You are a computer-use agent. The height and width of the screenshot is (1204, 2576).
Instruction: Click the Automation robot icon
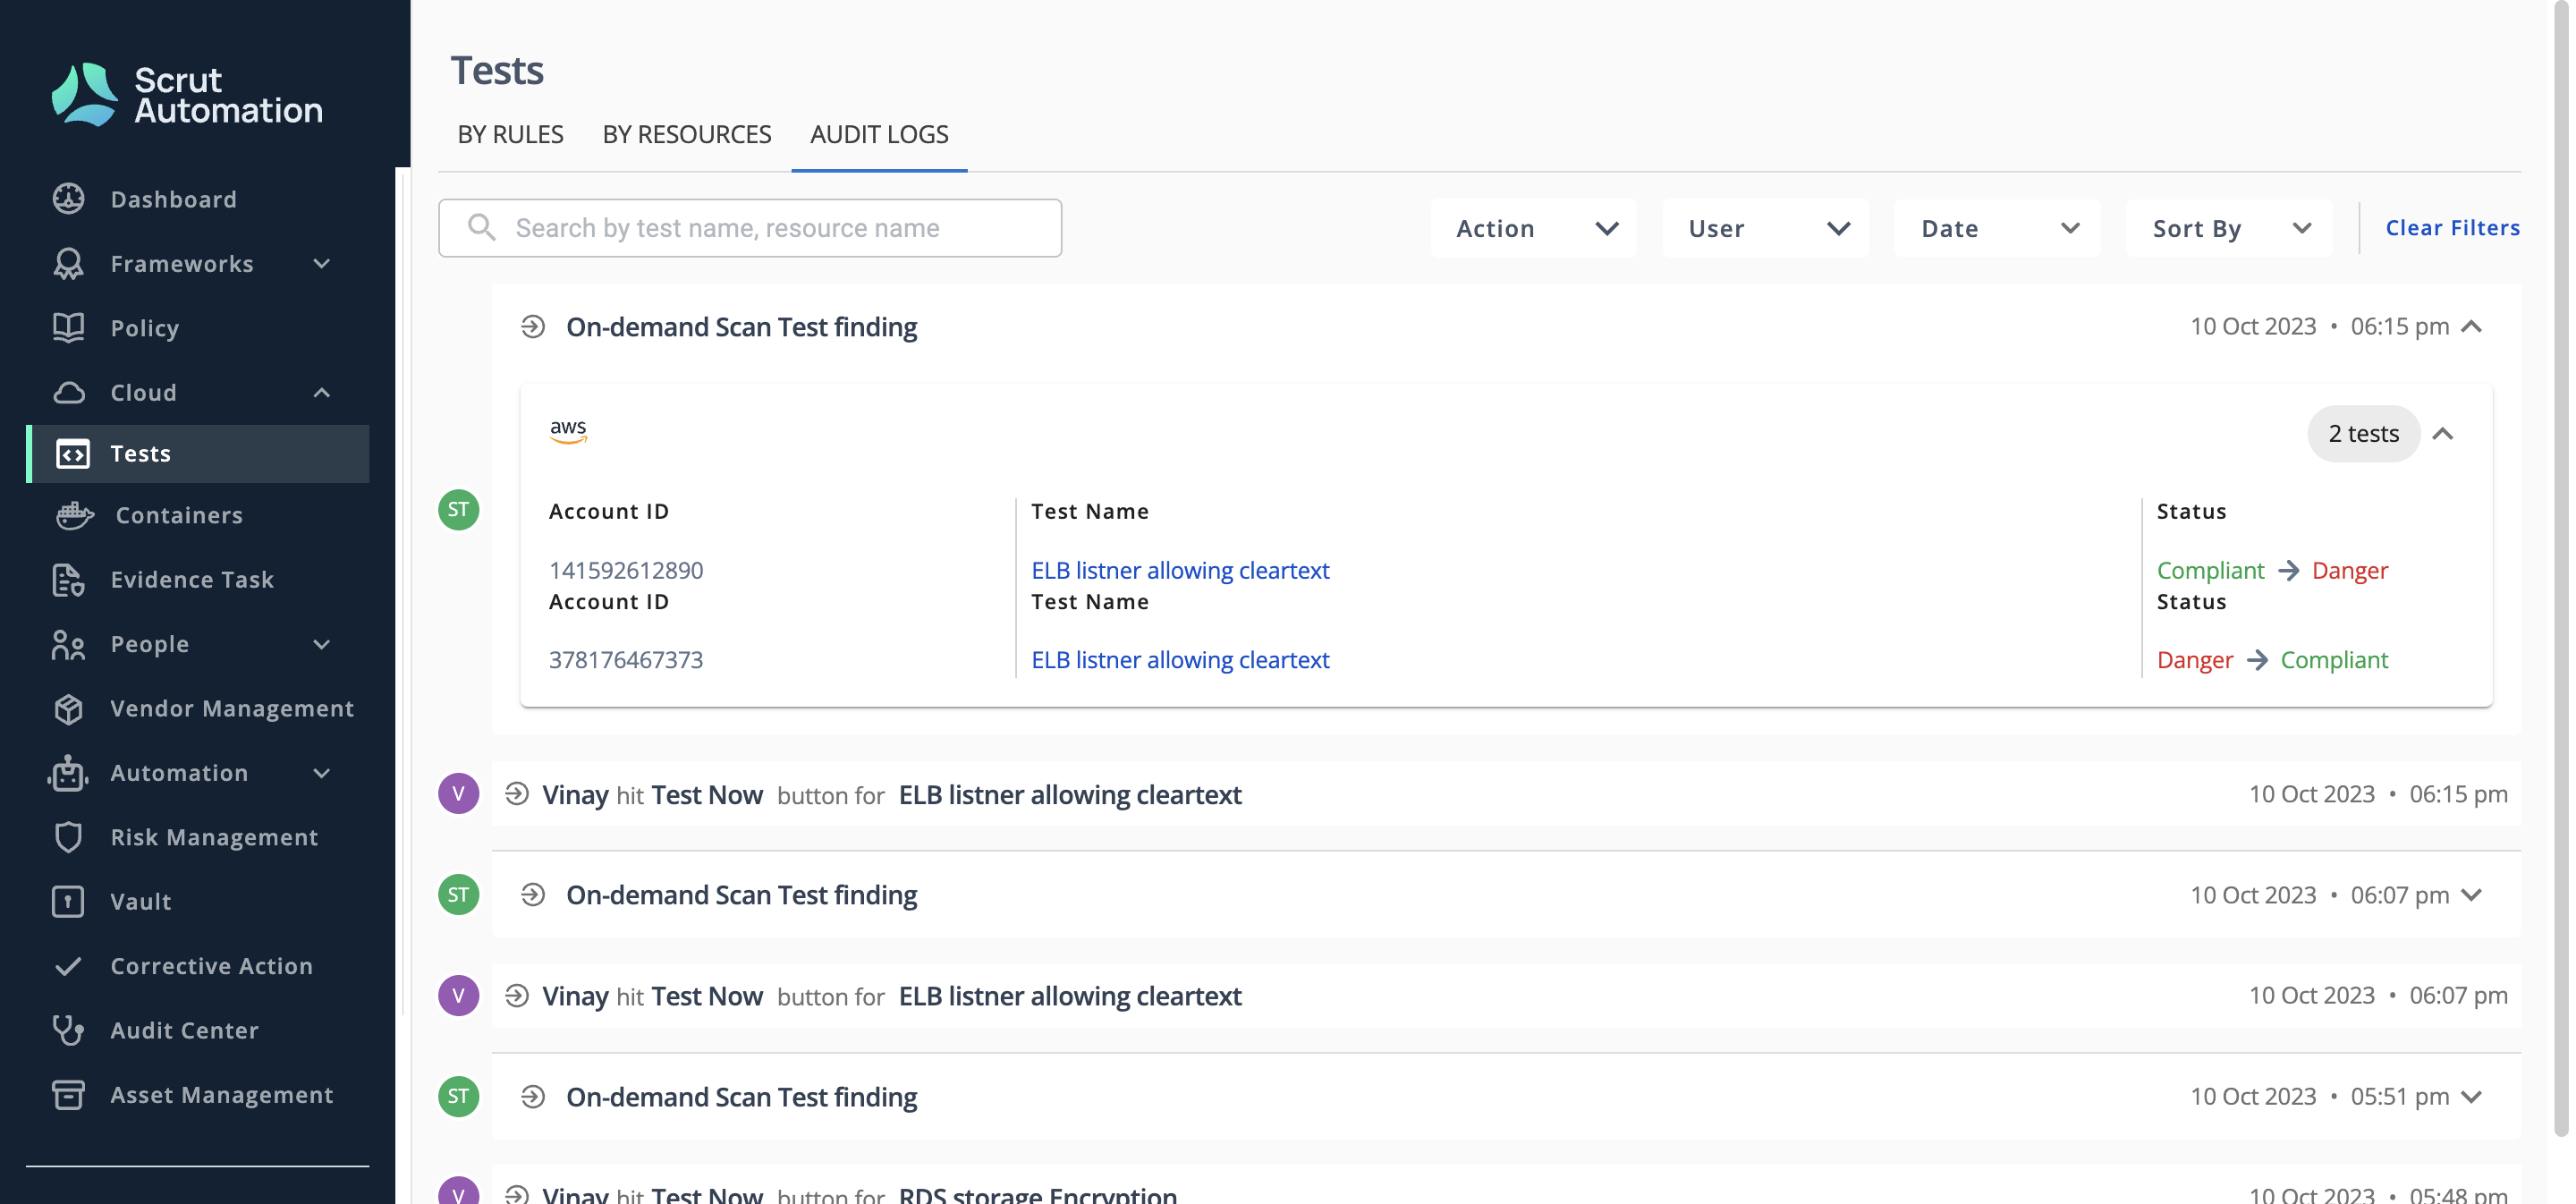point(68,773)
